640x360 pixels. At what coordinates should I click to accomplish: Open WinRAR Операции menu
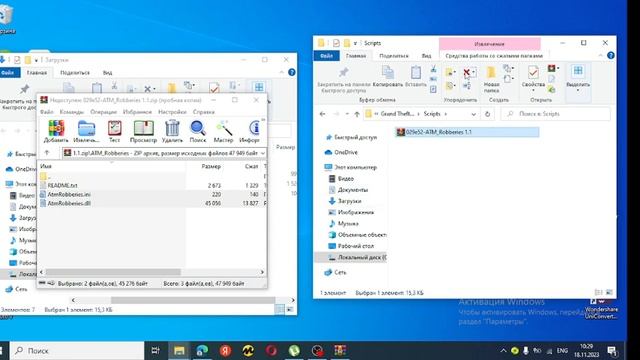(x=103, y=112)
